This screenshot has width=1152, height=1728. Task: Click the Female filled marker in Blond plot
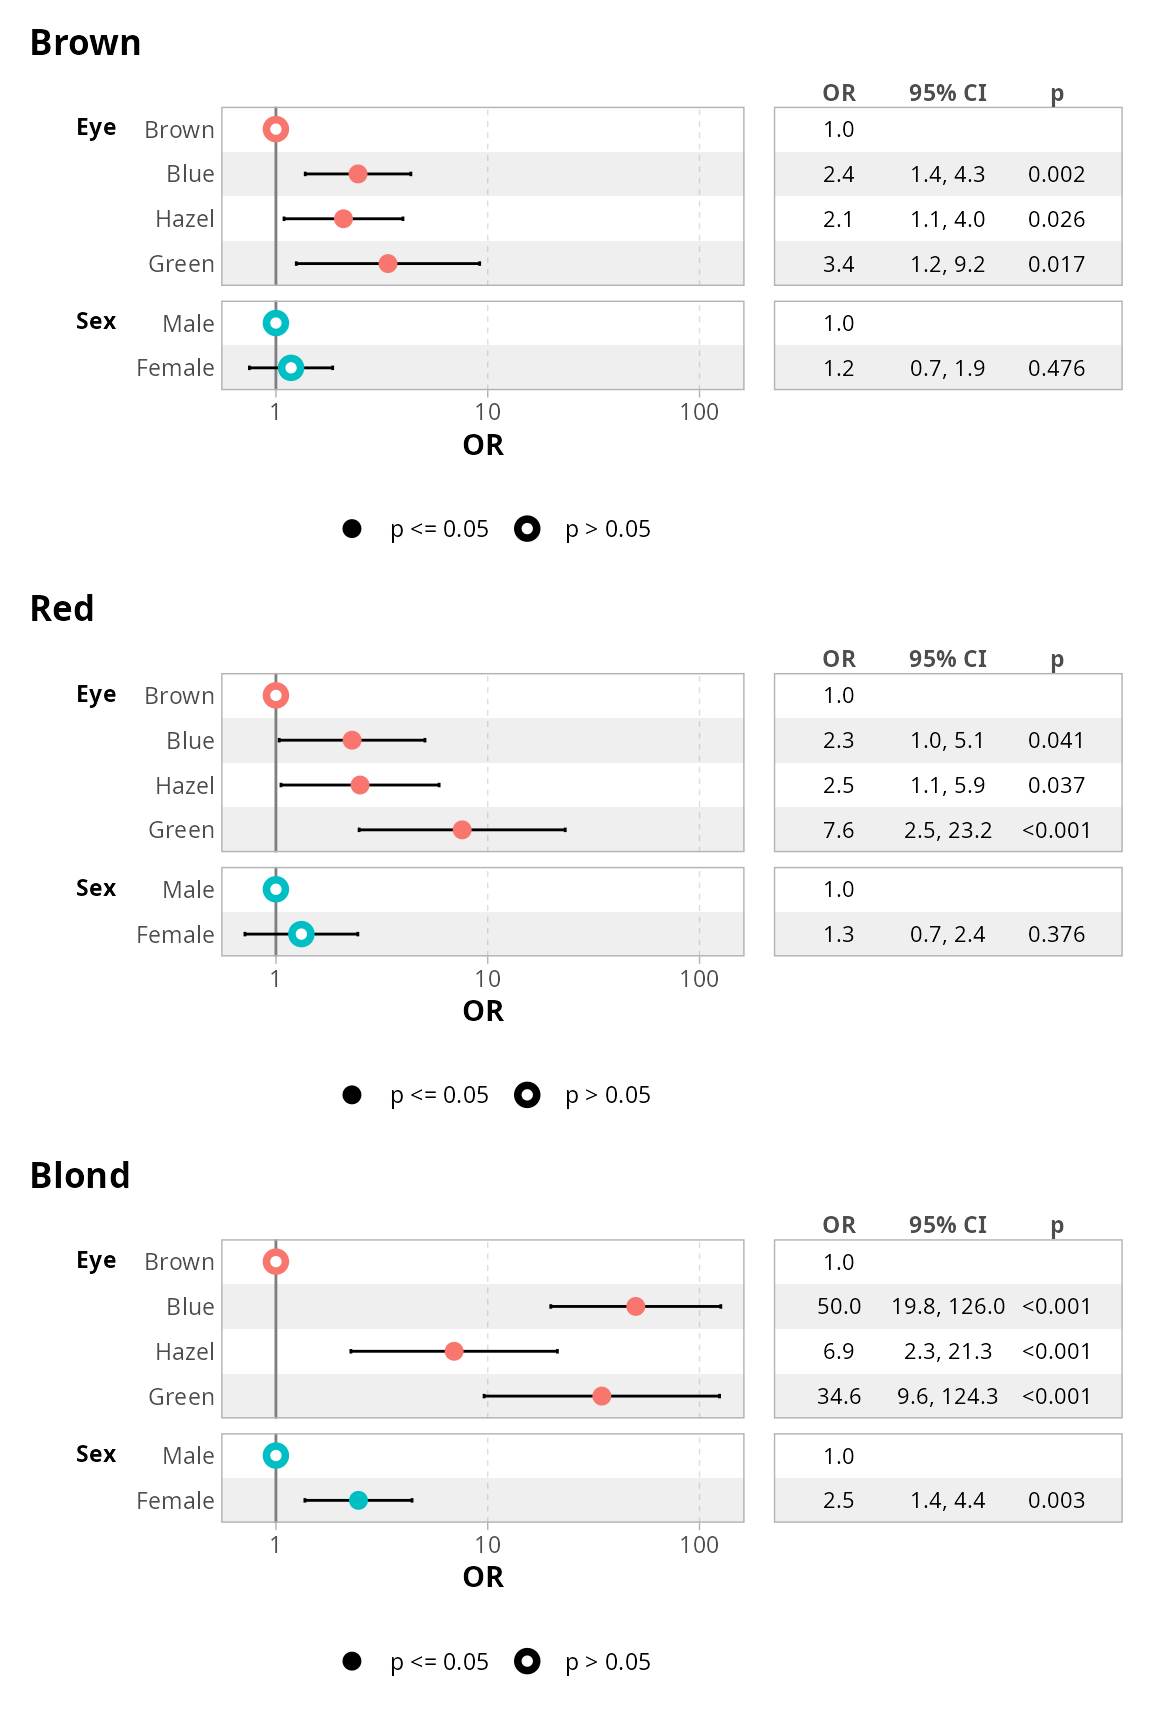click(x=359, y=1500)
